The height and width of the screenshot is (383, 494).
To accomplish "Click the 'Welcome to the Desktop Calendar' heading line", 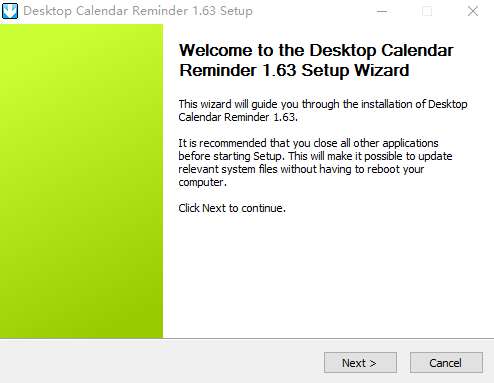I will pos(316,51).
